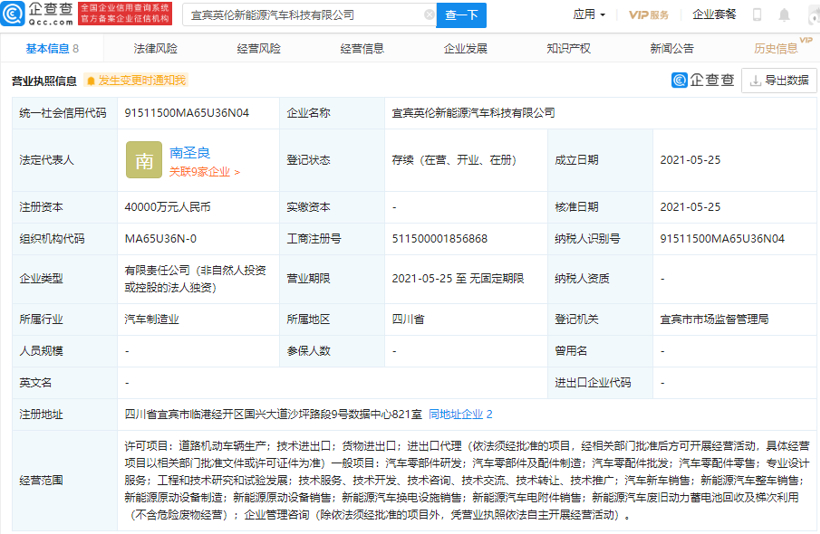
Task: Select the industry value 汽车制造业
Action: pyautogui.click(x=152, y=319)
